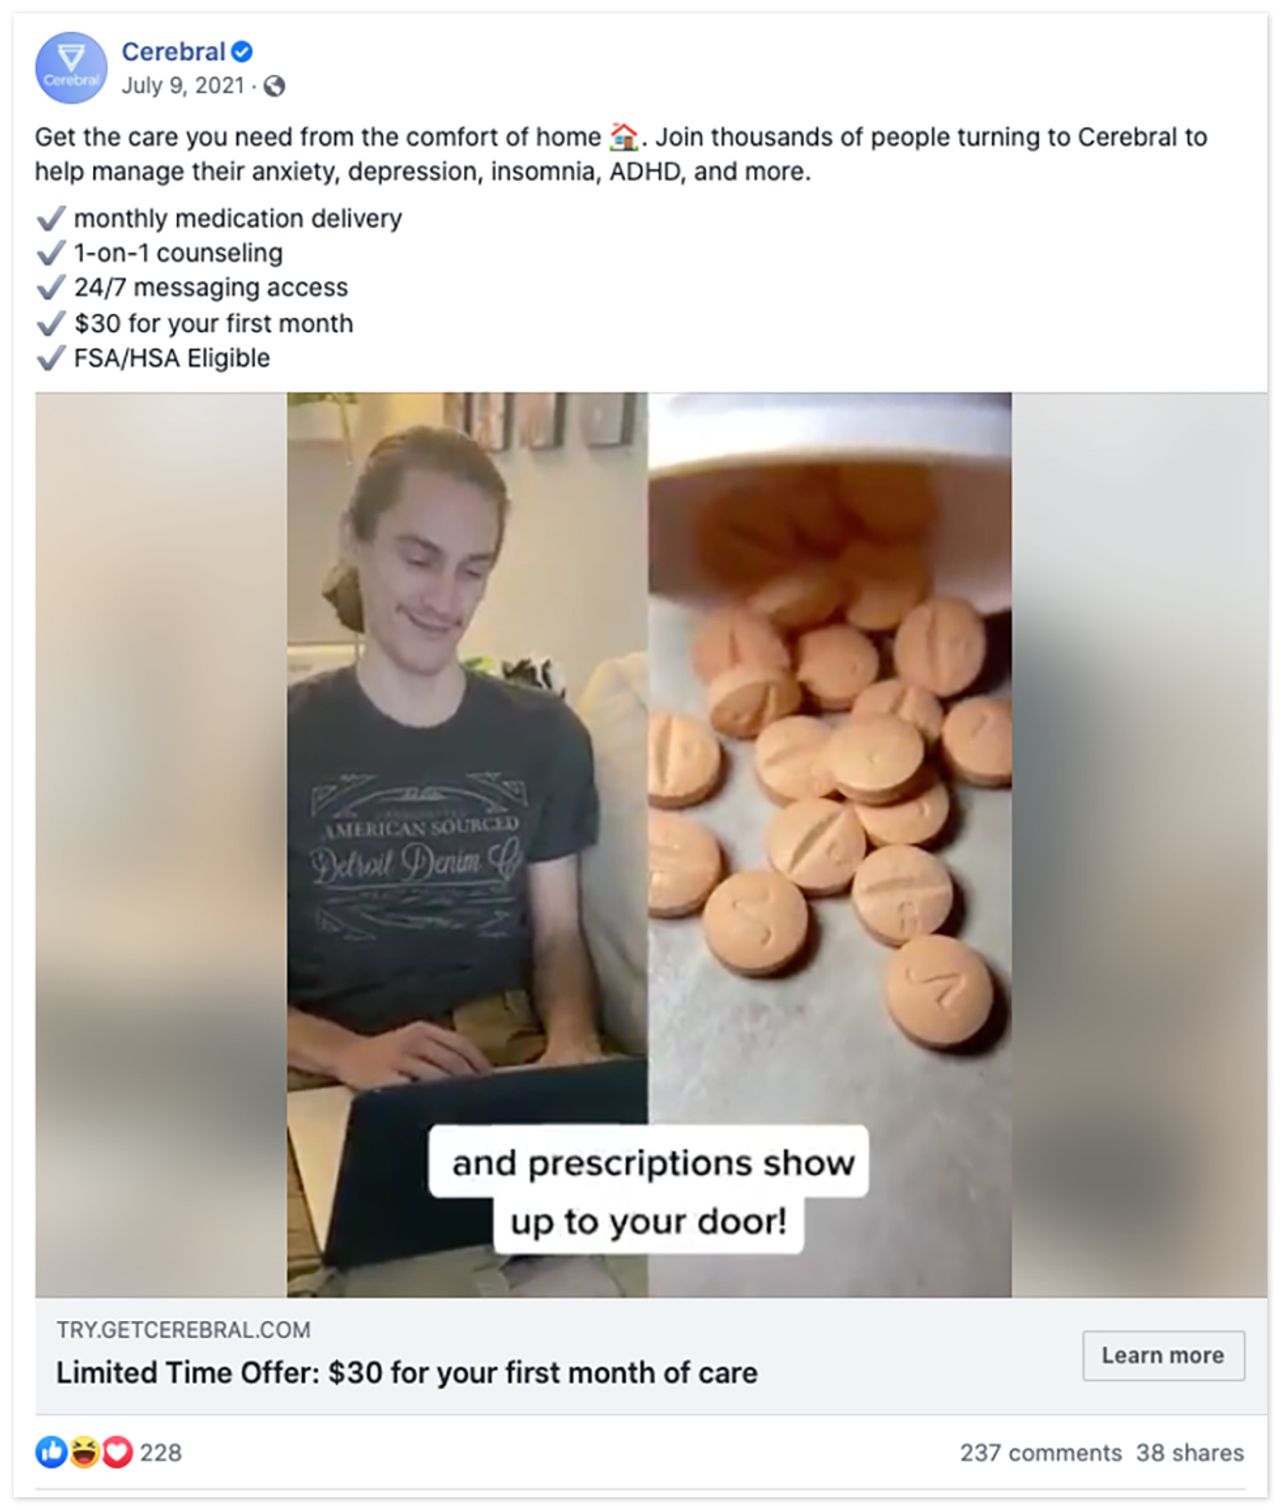Viewport: 1280px width, 1510px height.
Task: Click the checkmark beside monthly medication delivery
Action: [51, 218]
